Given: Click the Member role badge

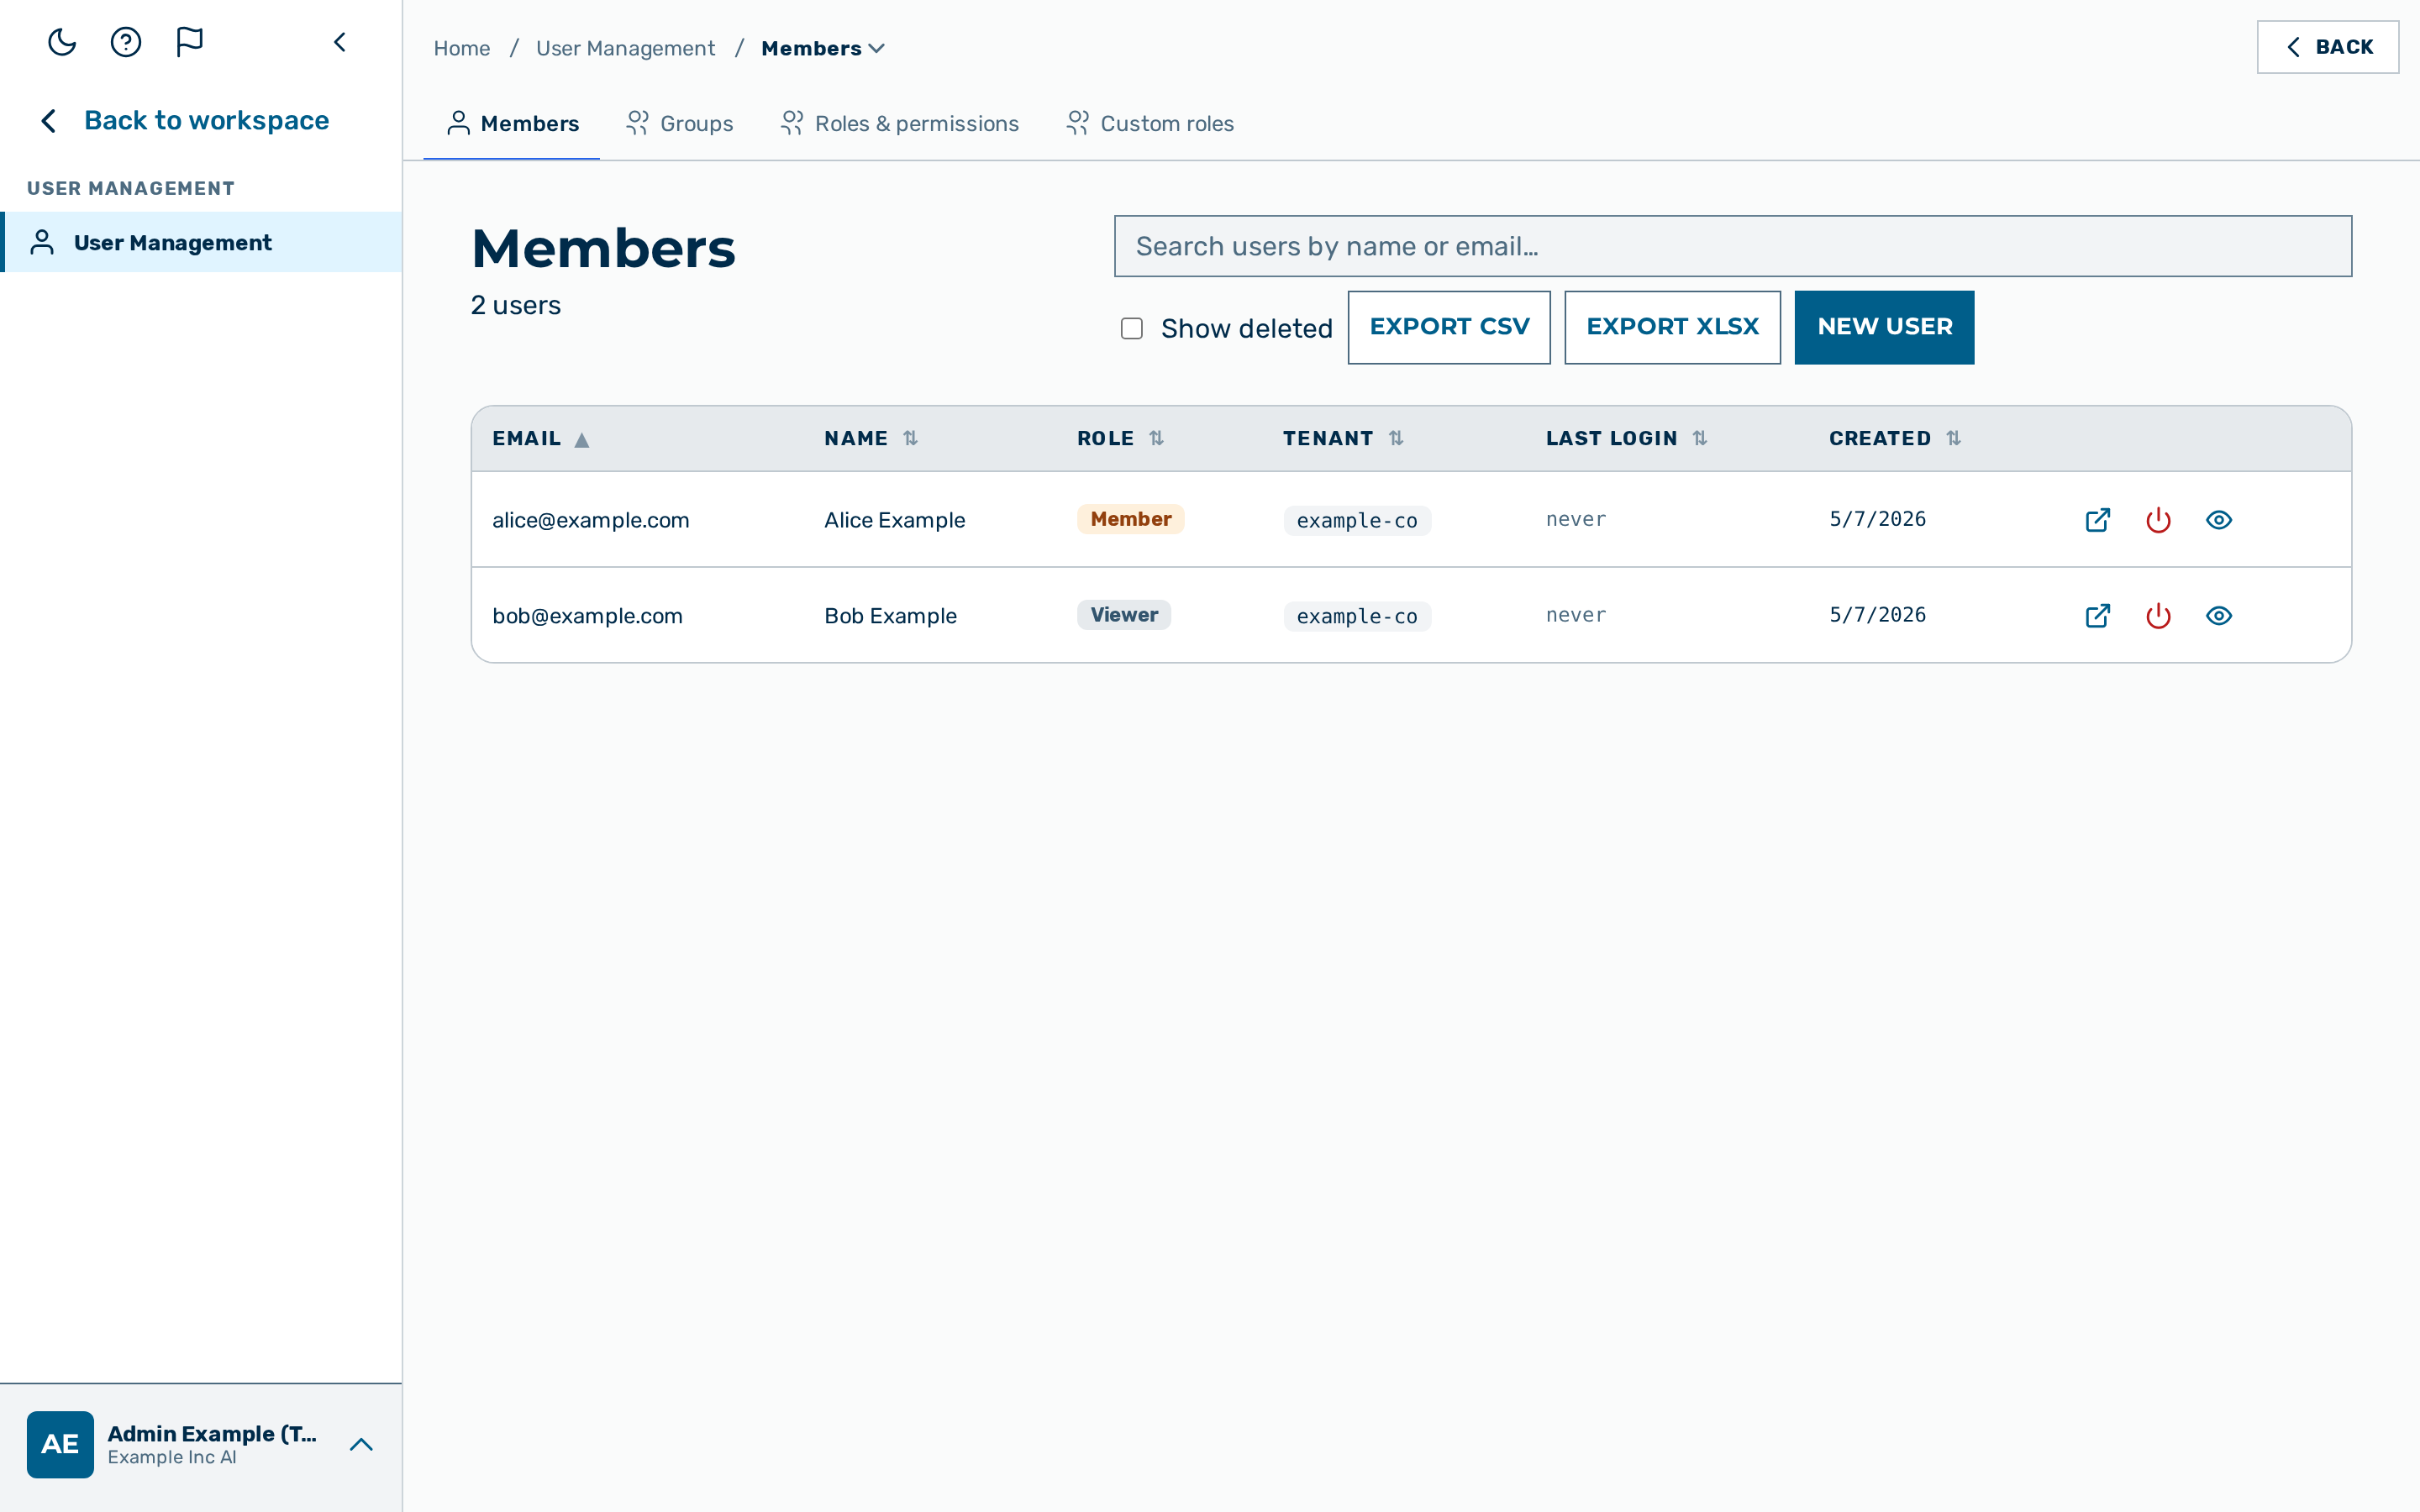Looking at the screenshot, I should click(1130, 519).
